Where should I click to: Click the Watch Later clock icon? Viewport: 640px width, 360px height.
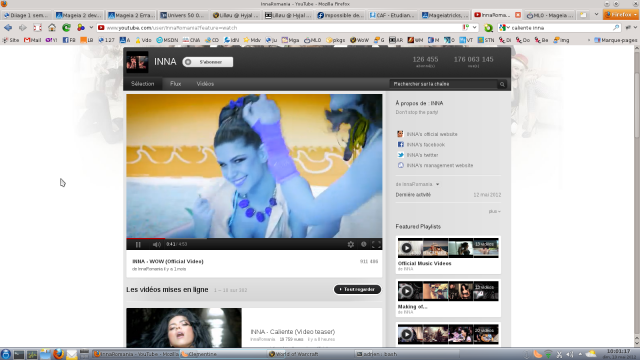363,244
